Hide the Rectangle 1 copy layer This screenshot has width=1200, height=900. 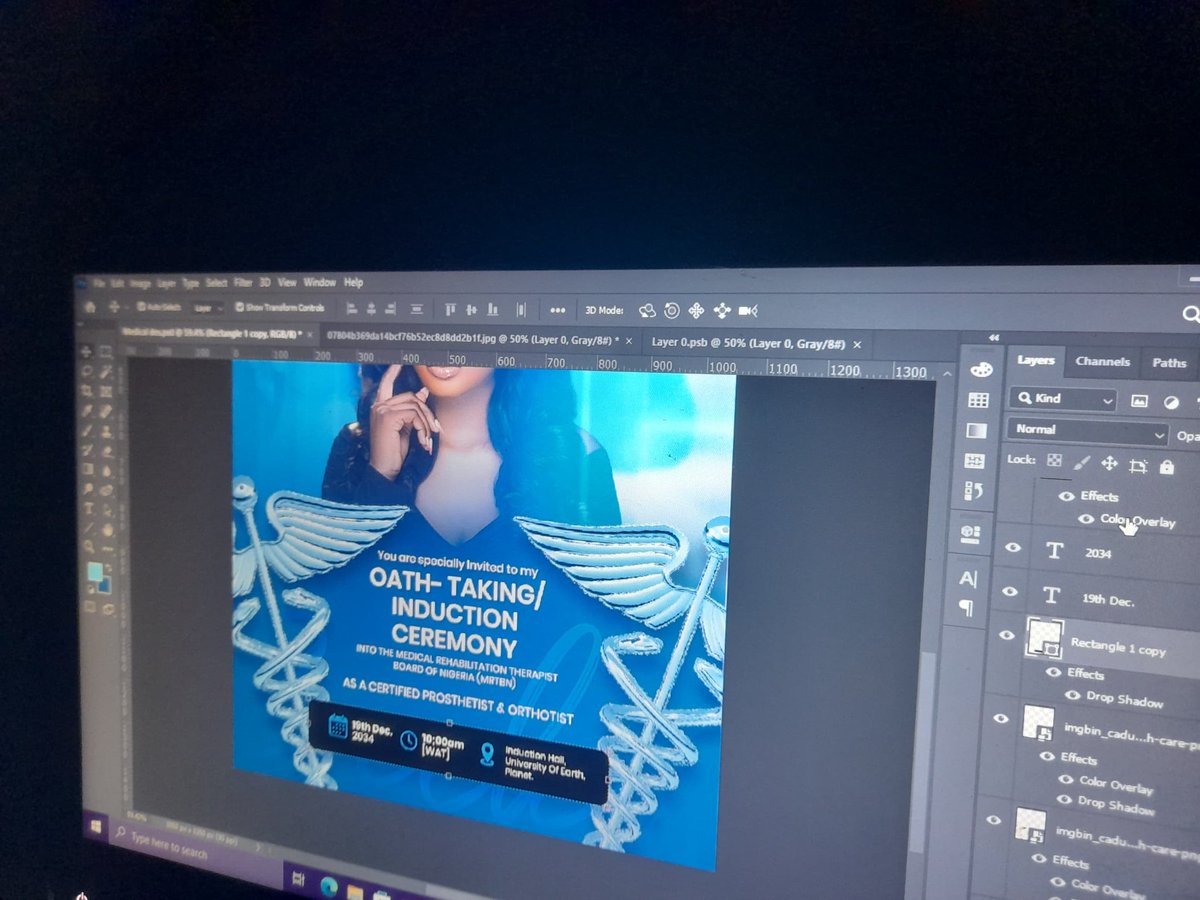tap(1007, 635)
